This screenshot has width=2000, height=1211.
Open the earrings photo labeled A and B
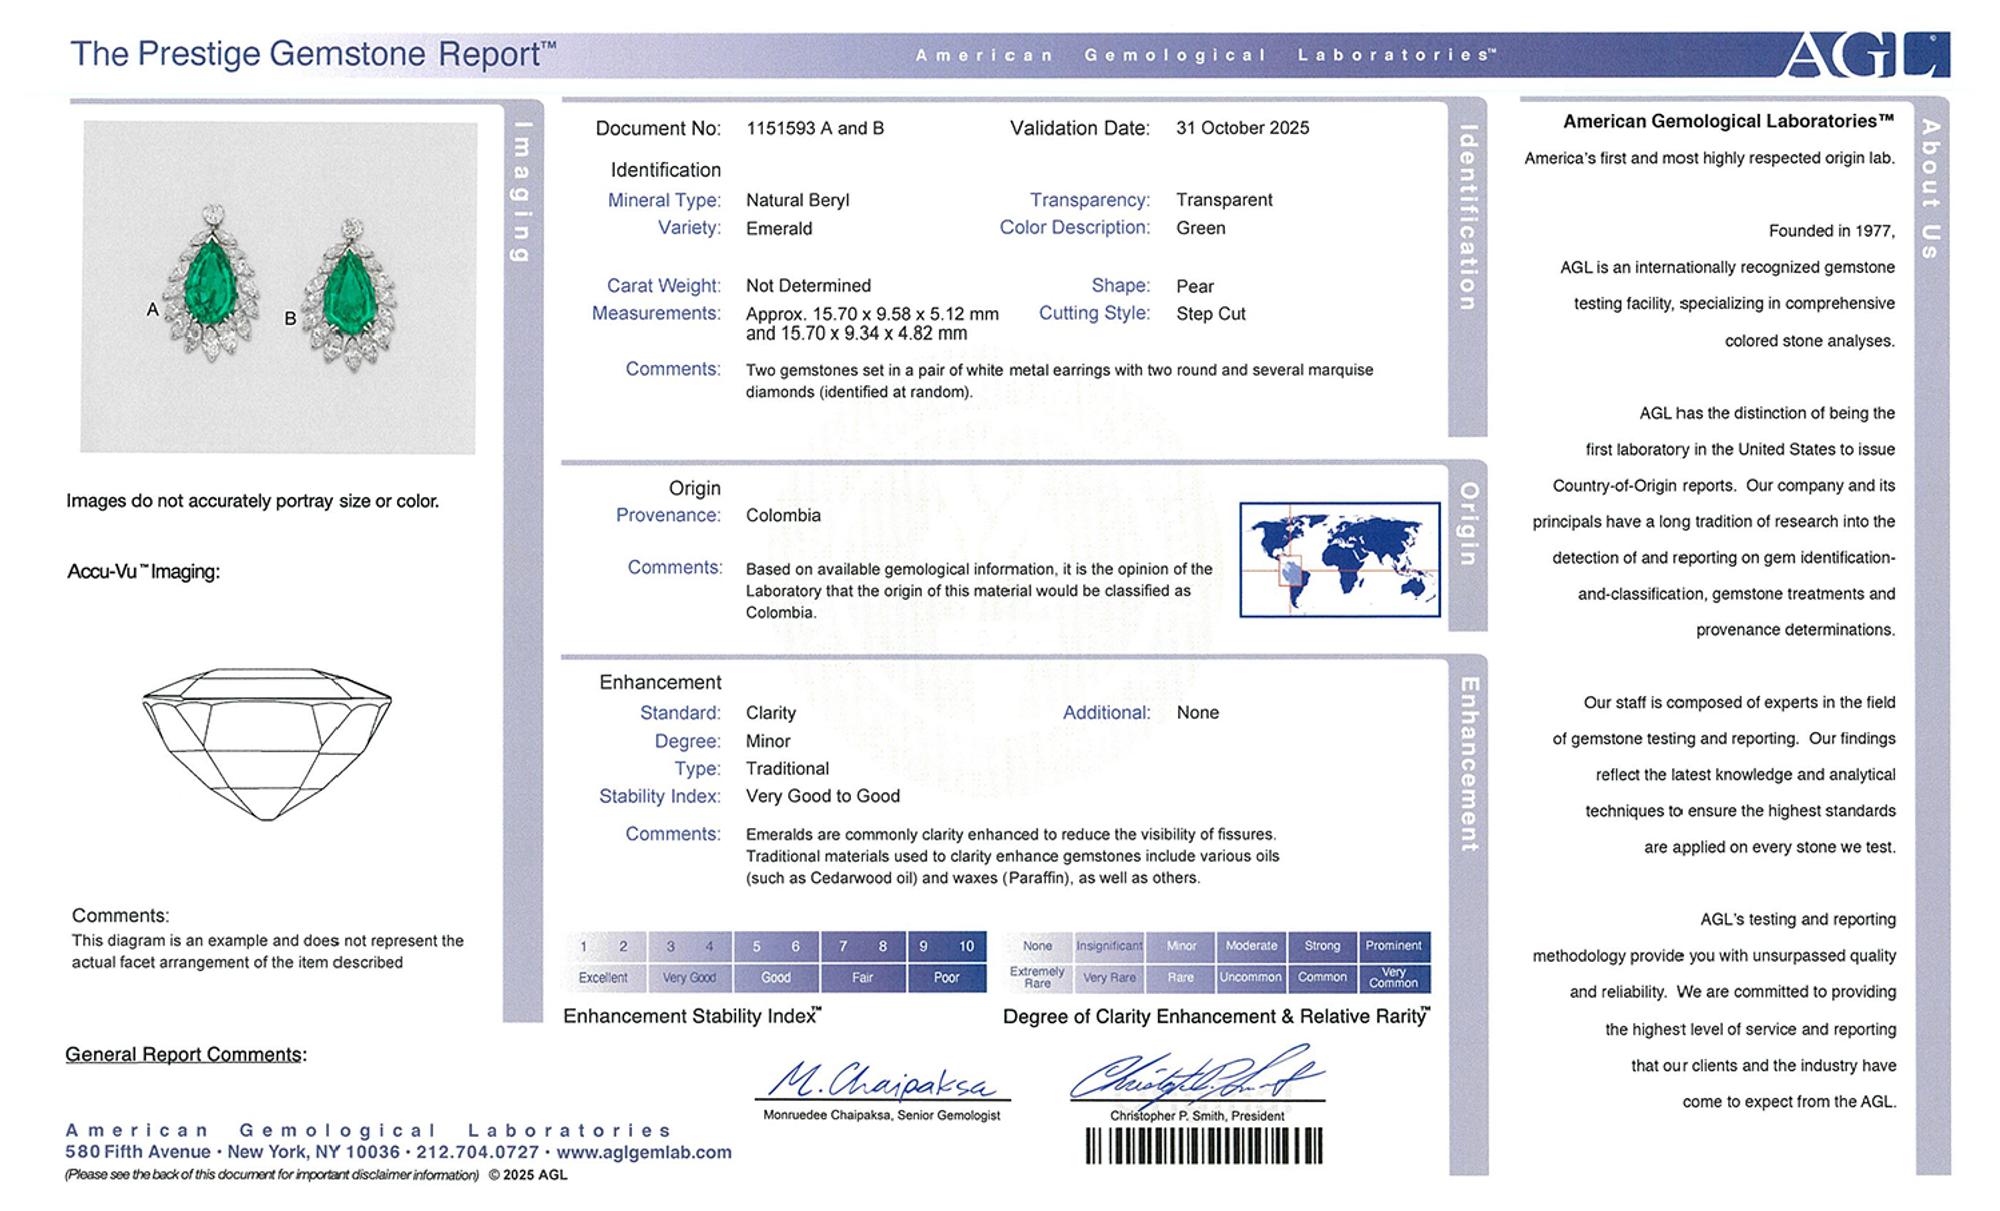pyautogui.click(x=278, y=287)
